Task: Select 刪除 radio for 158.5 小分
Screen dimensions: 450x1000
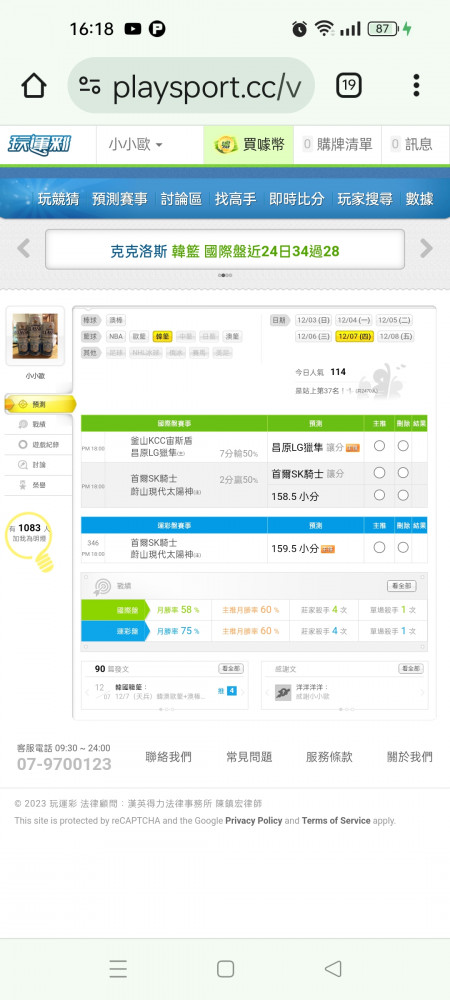Action: pyautogui.click(x=403, y=495)
